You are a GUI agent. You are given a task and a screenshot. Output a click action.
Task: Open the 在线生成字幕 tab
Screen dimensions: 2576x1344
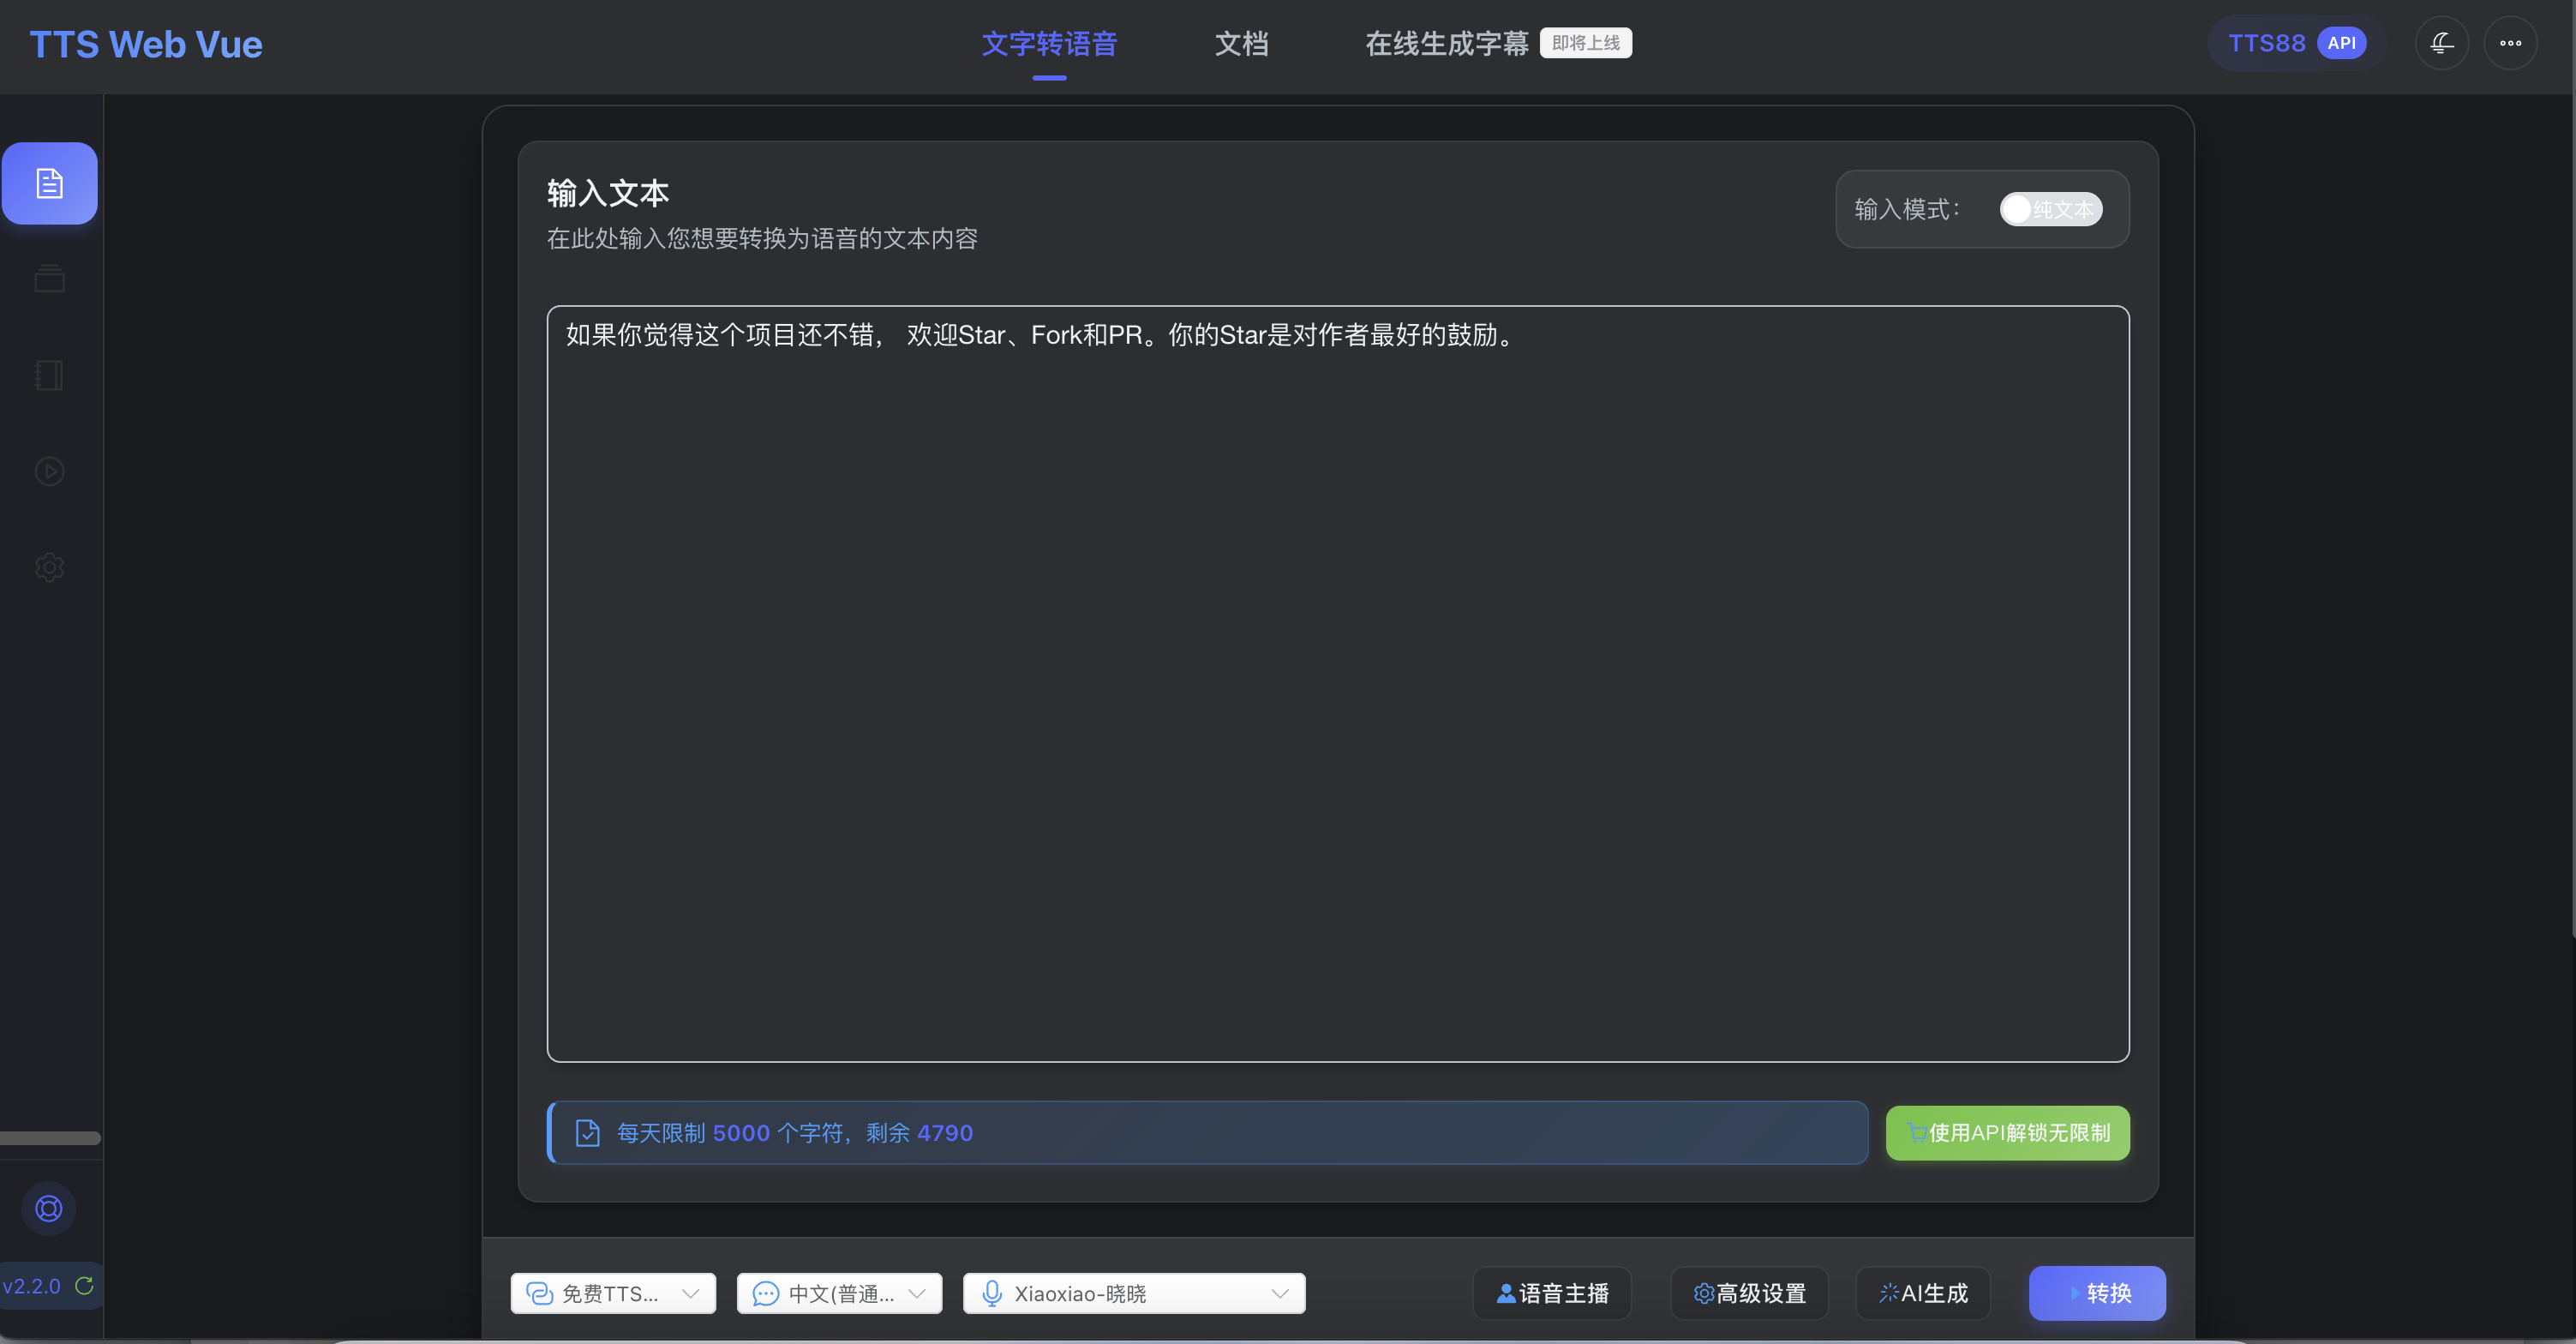1447,43
